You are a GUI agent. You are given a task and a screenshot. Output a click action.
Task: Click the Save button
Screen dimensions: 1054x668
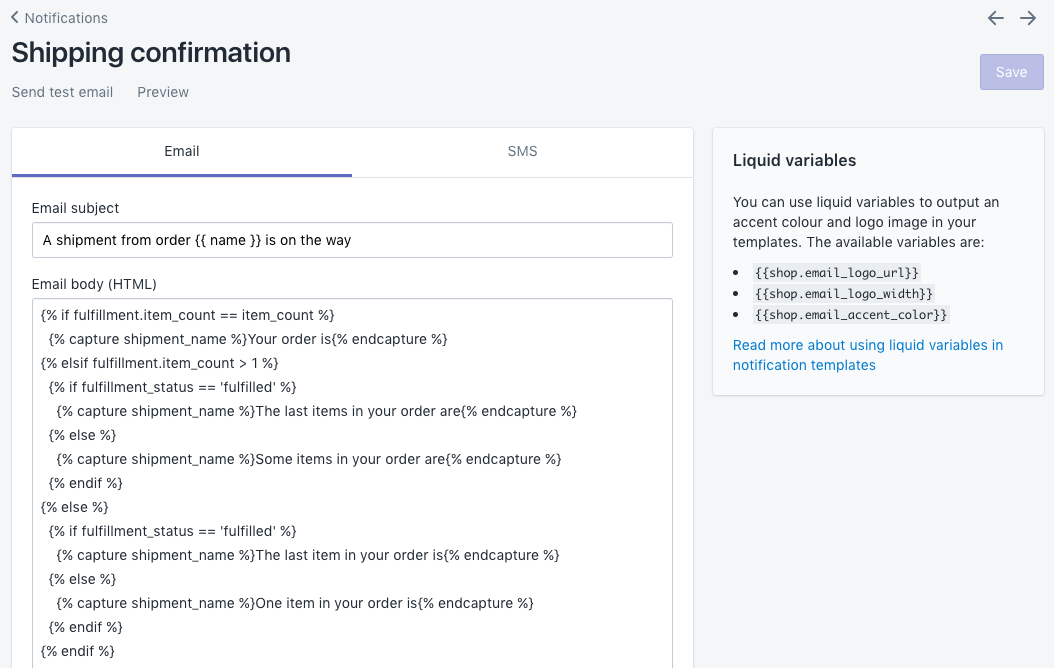(1011, 71)
